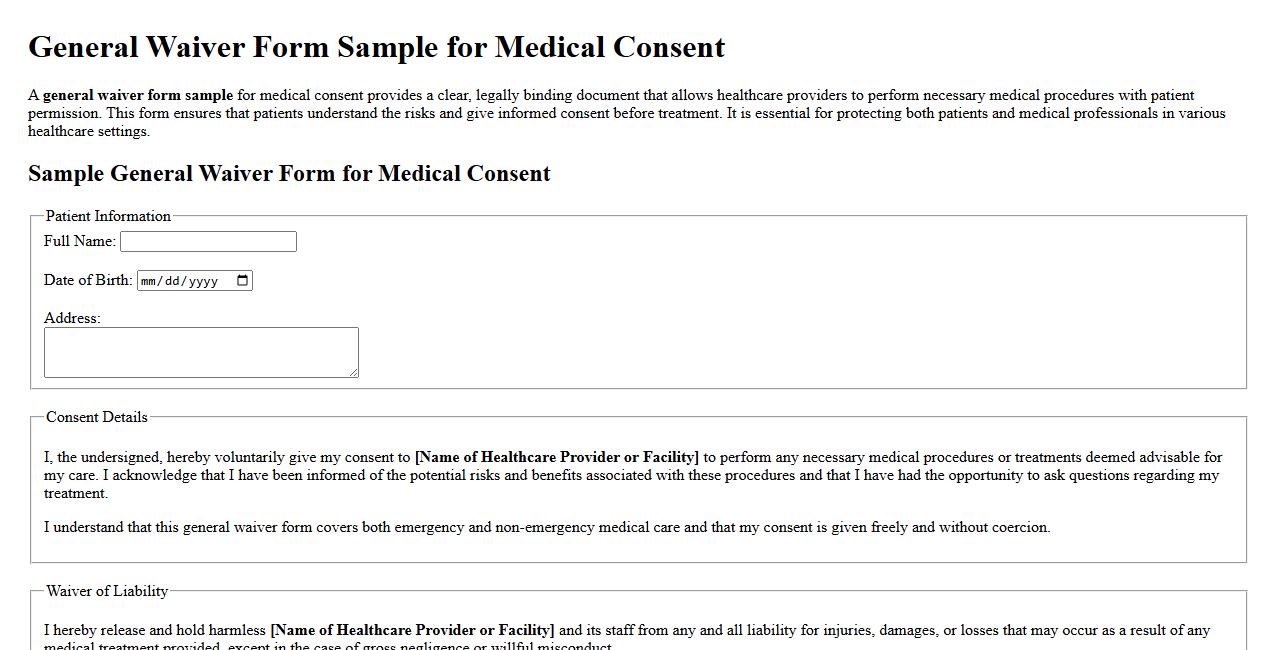Click the Date of Birth label text
The height and width of the screenshot is (650, 1278).
88,280
